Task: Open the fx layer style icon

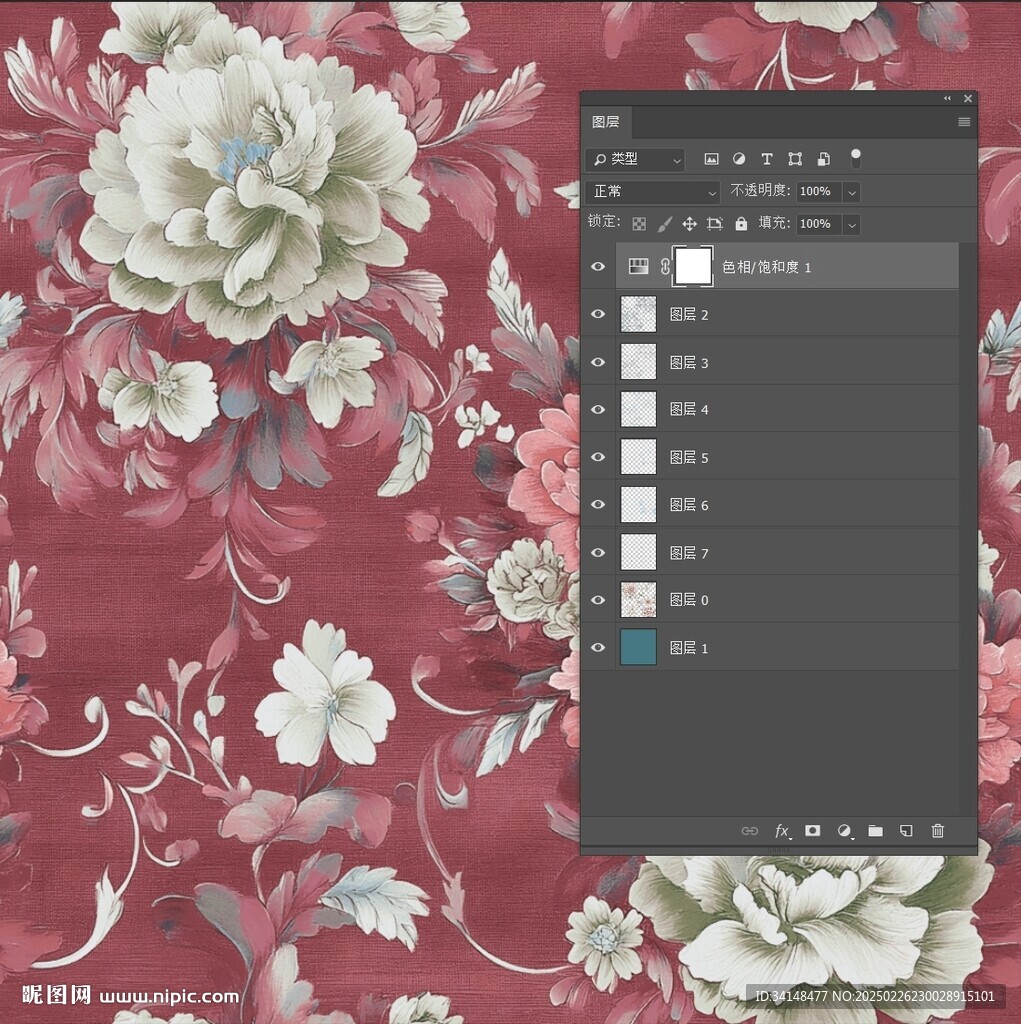Action: point(782,831)
